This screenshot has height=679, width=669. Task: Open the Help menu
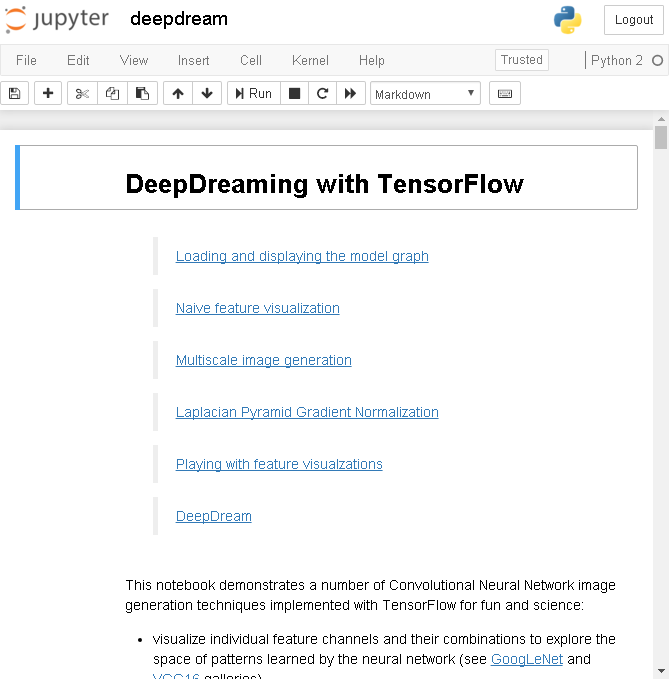[372, 60]
